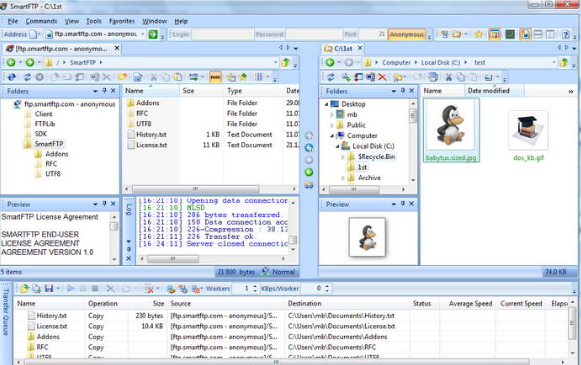Go up one folder in remote pane
581x365 pixels.
285,63
